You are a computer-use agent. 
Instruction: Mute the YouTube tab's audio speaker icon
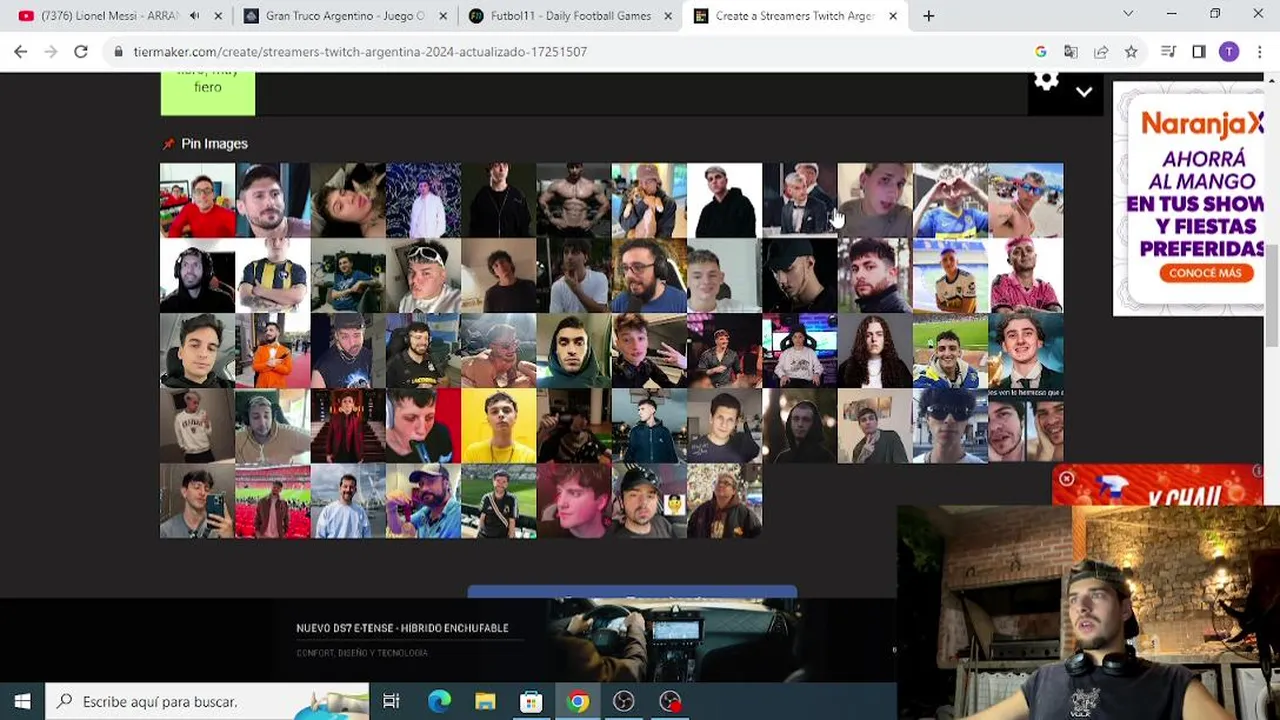[194, 16]
